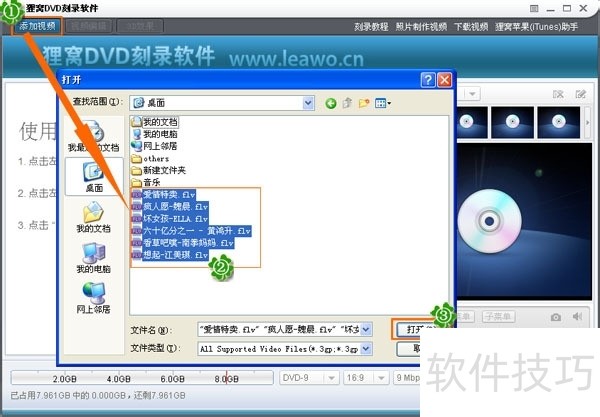Image resolution: width=600 pixels, height=417 pixels.
Task: Expand the 文件类型 dropdown arrow
Action: (x=366, y=349)
